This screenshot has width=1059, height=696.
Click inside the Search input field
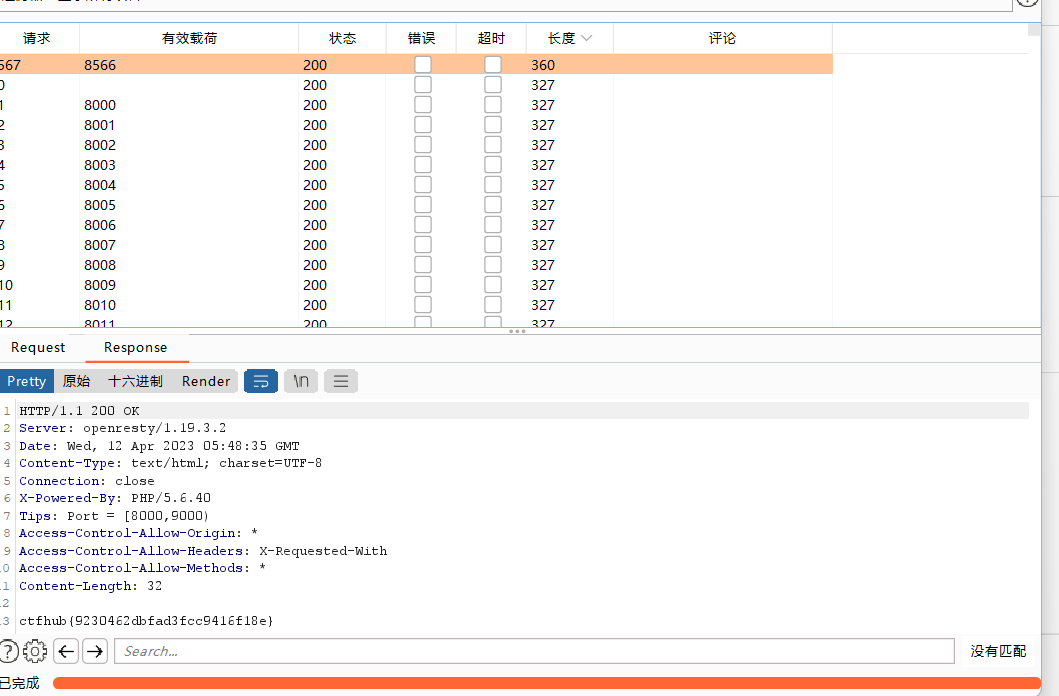(x=530, y=651)
